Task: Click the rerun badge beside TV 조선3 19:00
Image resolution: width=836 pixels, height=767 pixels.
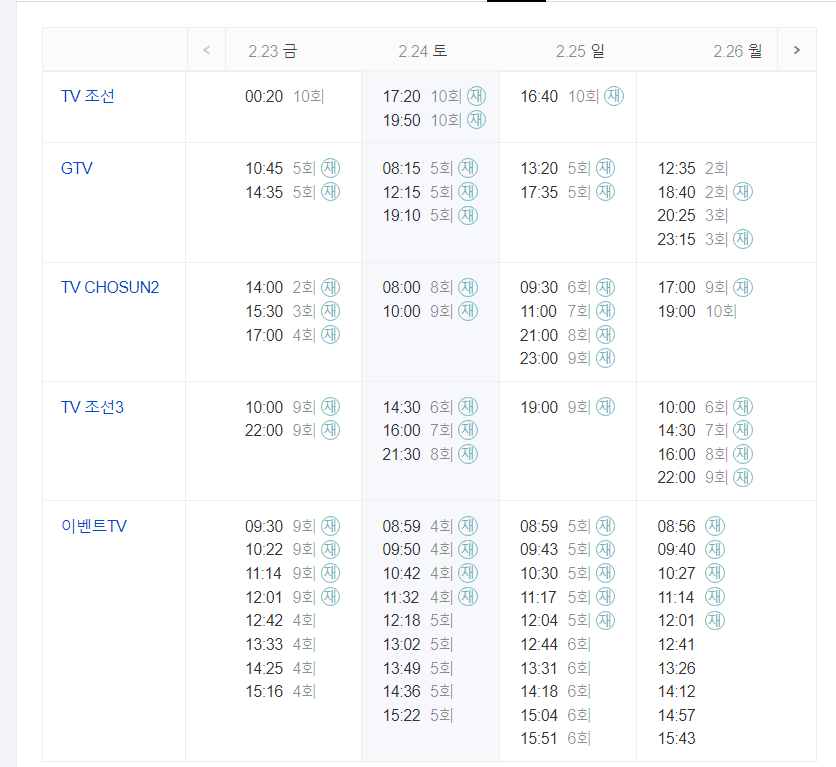Action: pyautogui.click(x=605, y=407)
